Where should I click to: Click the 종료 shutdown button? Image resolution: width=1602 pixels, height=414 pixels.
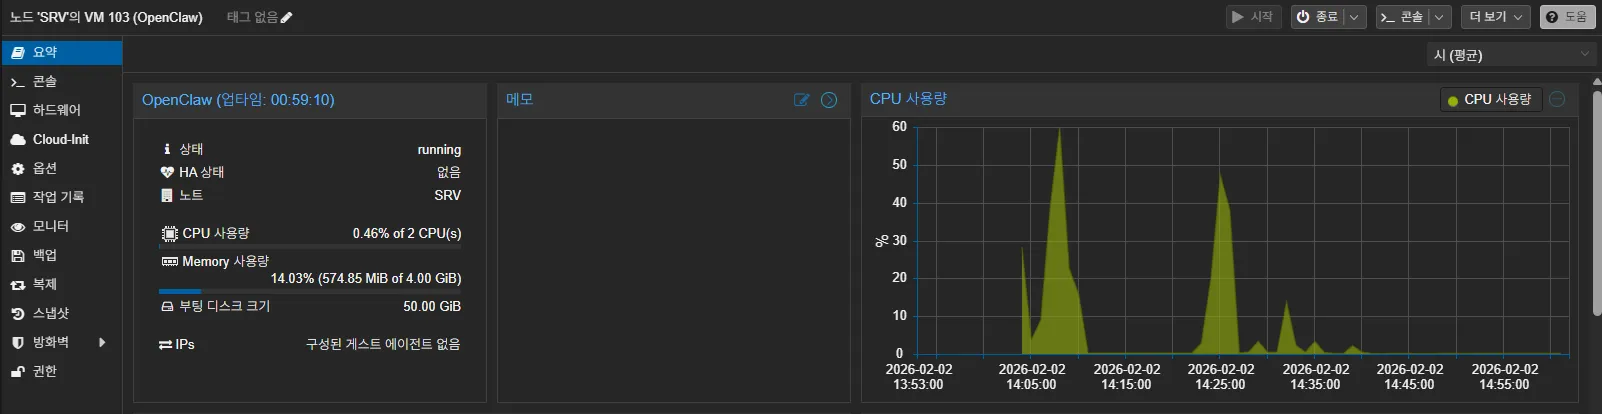point(1317,17)
